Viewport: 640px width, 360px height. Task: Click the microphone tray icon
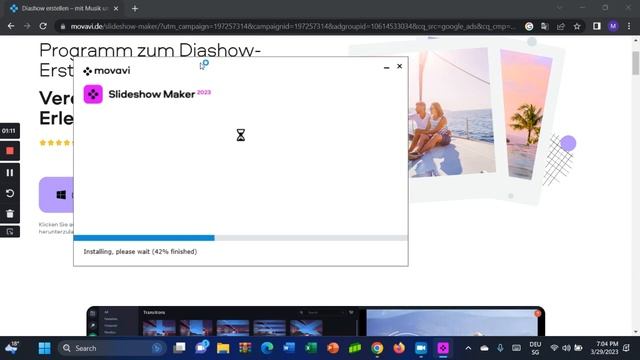point(500,348)
